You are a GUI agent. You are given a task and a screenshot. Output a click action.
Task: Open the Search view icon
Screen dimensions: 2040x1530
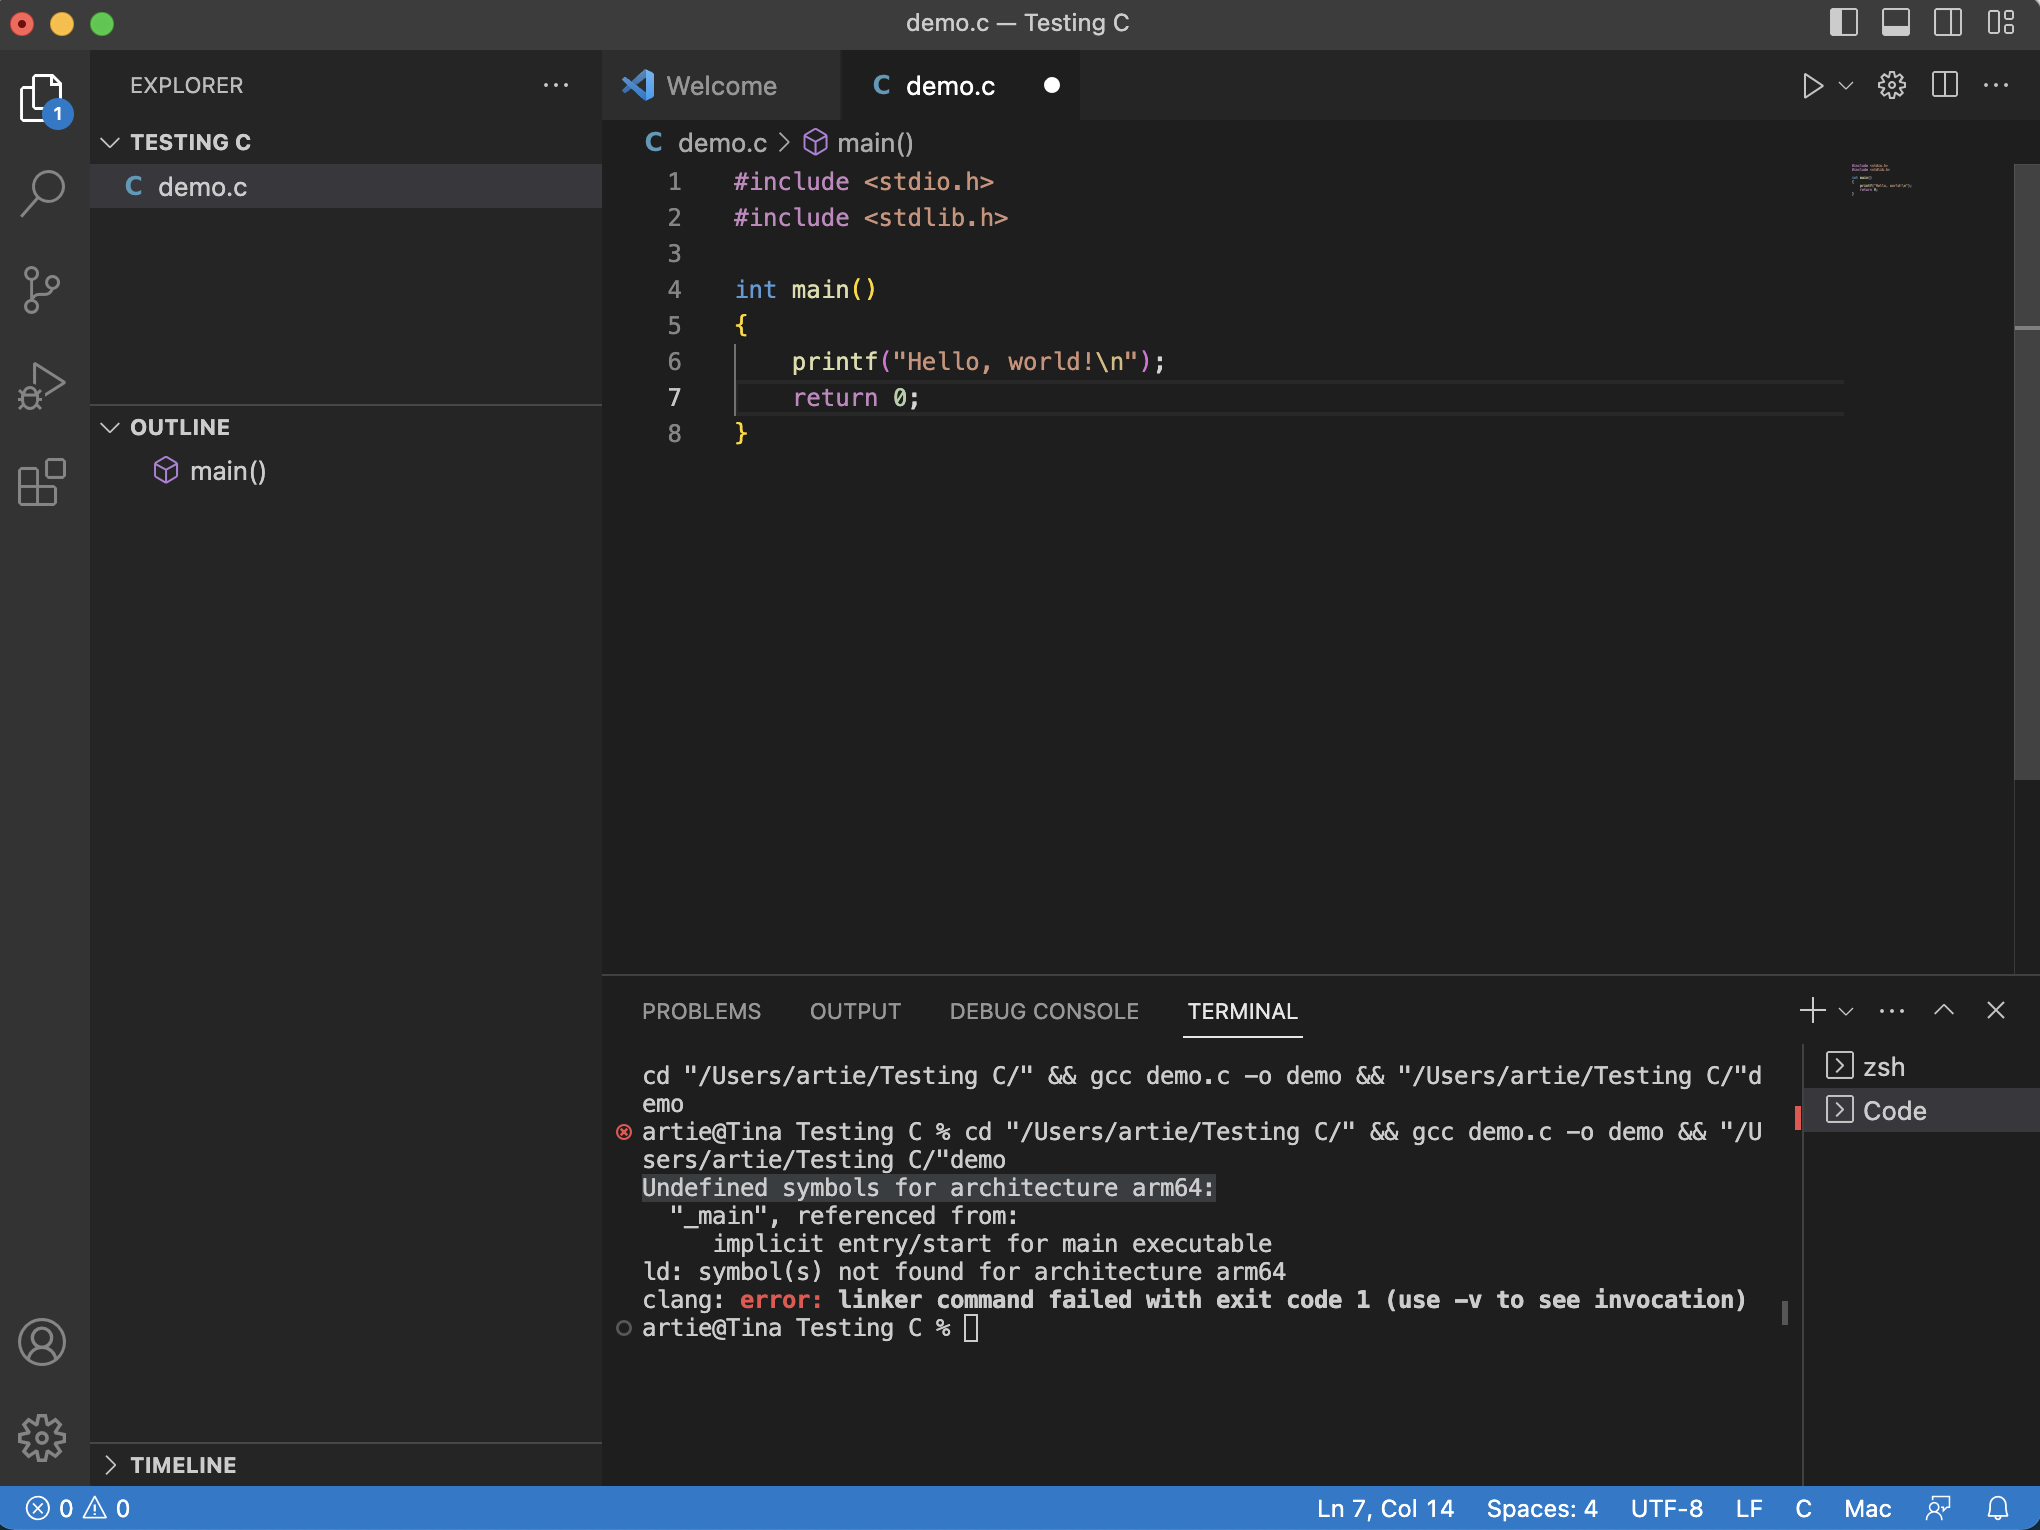[43, 193]
